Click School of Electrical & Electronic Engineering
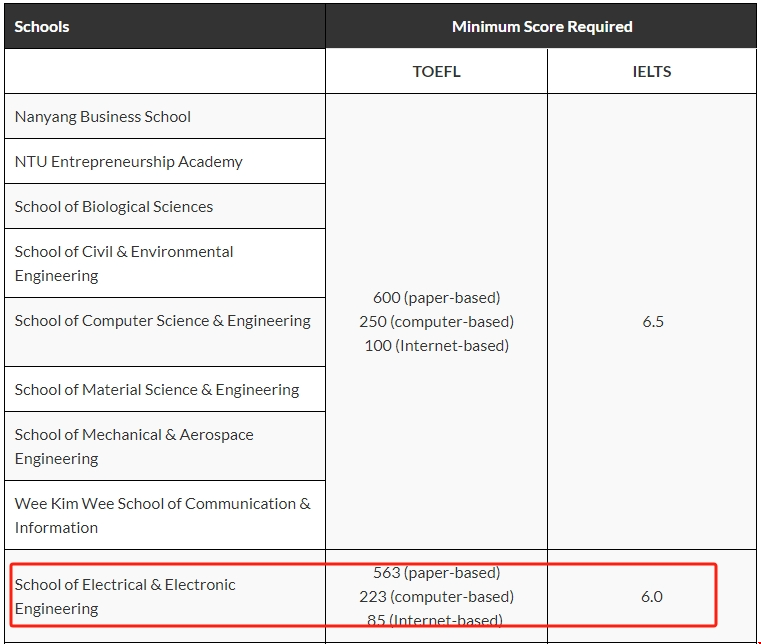The width and height of the screenshot is (761, 644). [125, 596]
